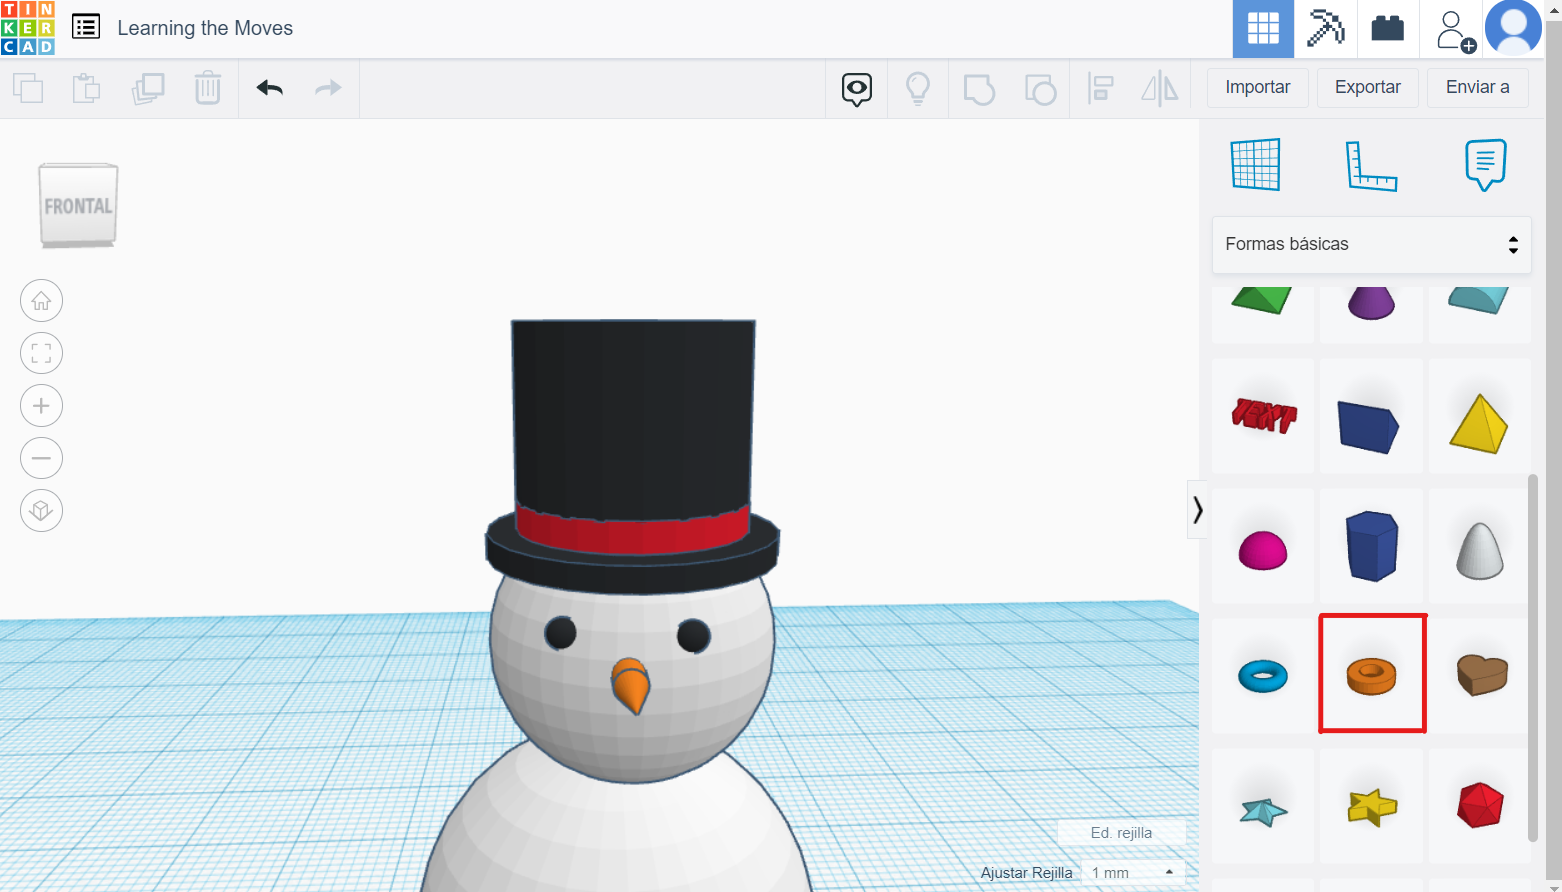
Task: Click the Learning the Moves design title
Action: coord(205,28)
